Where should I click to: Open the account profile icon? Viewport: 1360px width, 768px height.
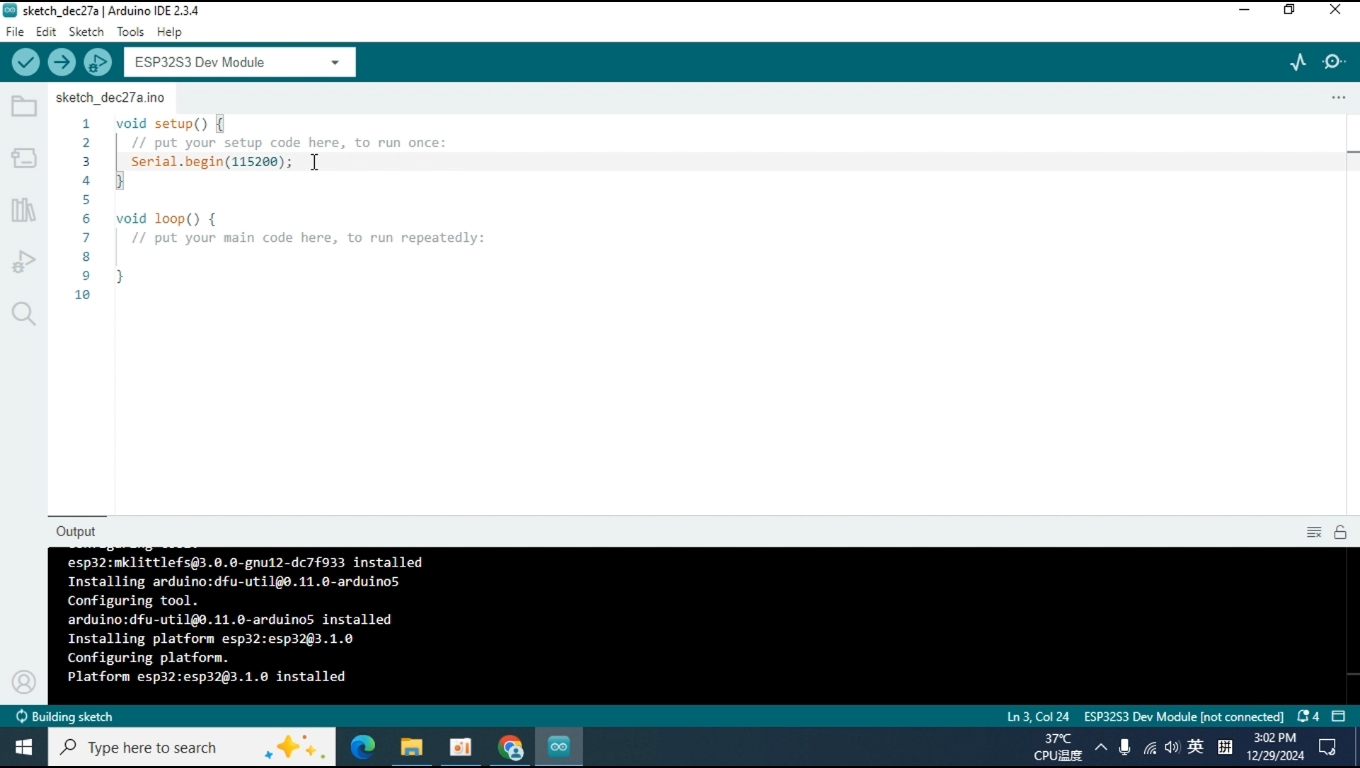pyautogui.click(x=24, y=682)
